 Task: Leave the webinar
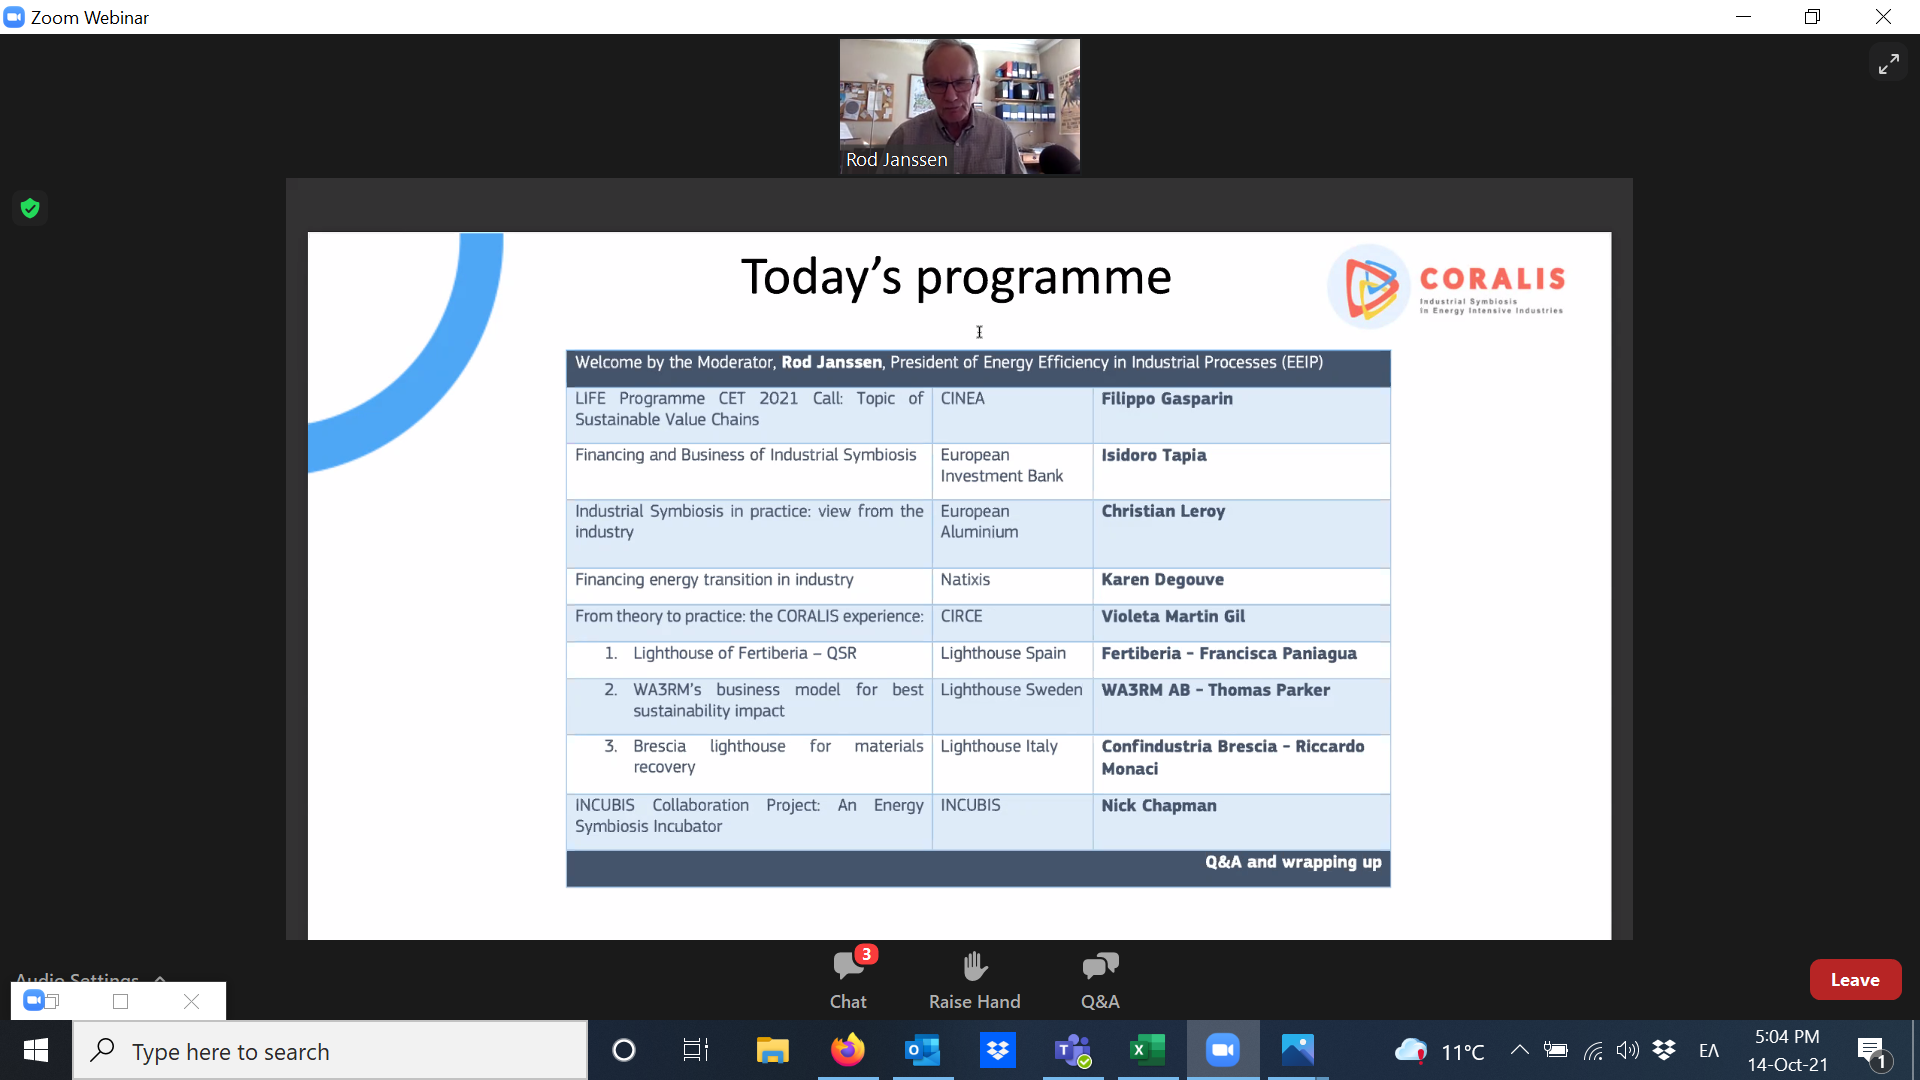tap(1855, 980)
